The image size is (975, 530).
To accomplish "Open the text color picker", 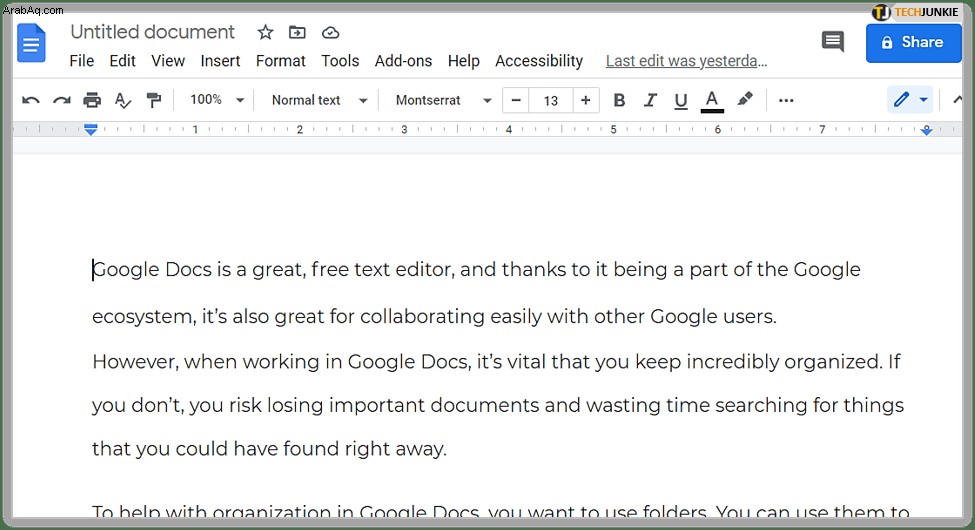I will (712, 101).
